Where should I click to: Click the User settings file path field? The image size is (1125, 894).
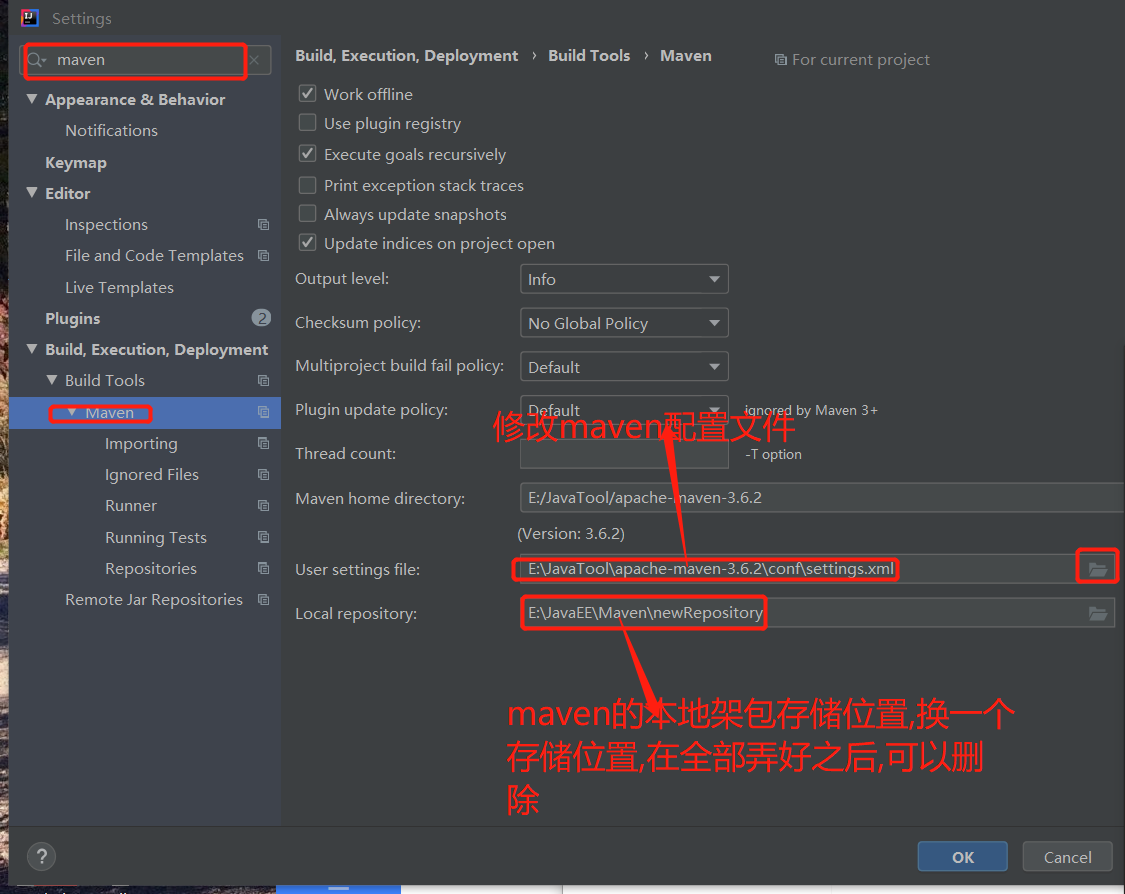click(796, 569)
